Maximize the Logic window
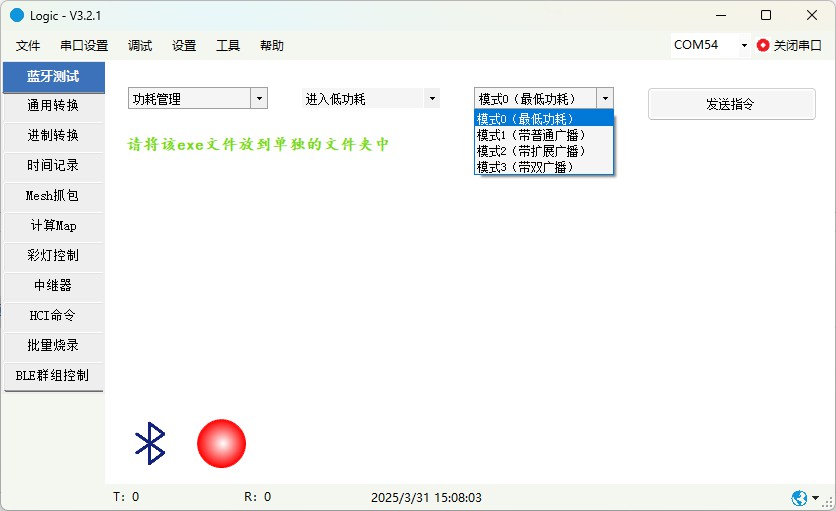This screenshot has width=836, height=511. [x=766, y=15]
